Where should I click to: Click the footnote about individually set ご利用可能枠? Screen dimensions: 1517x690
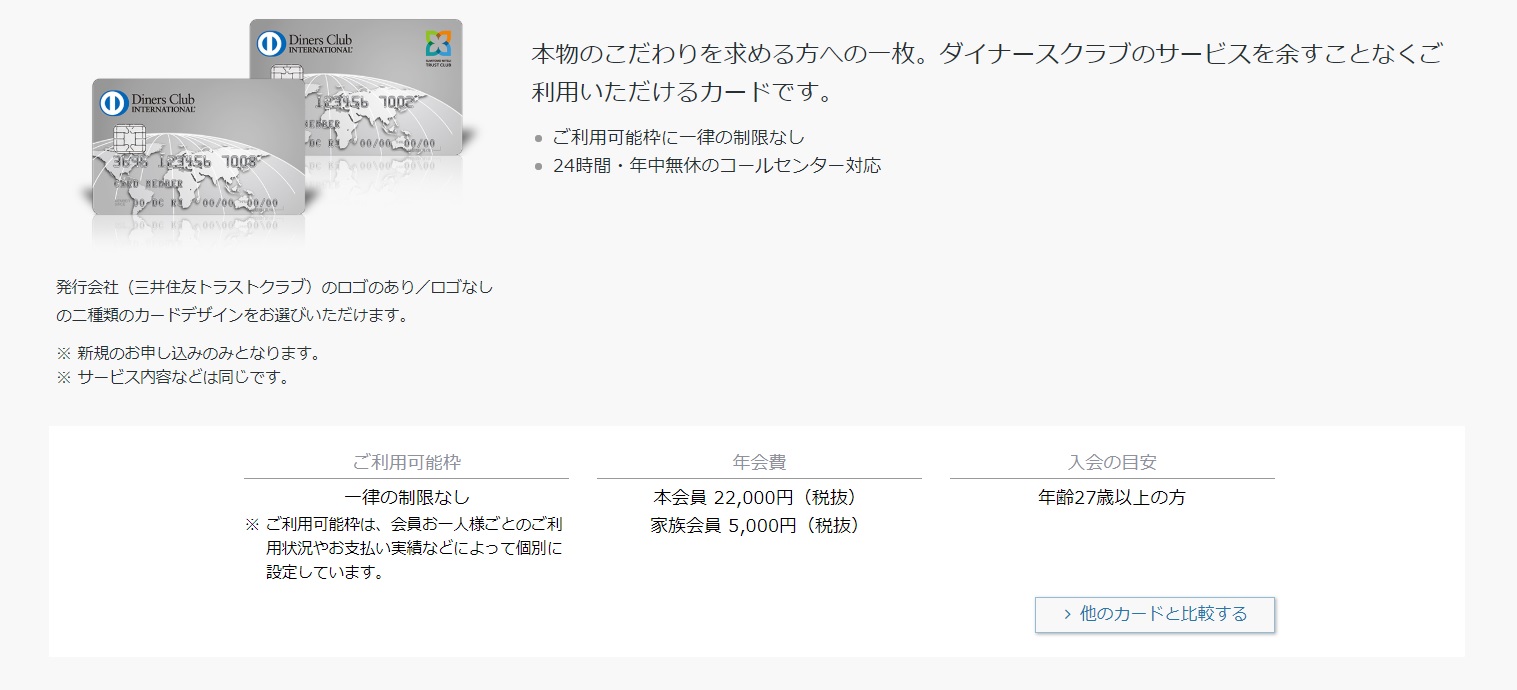(x=404, y=549)
